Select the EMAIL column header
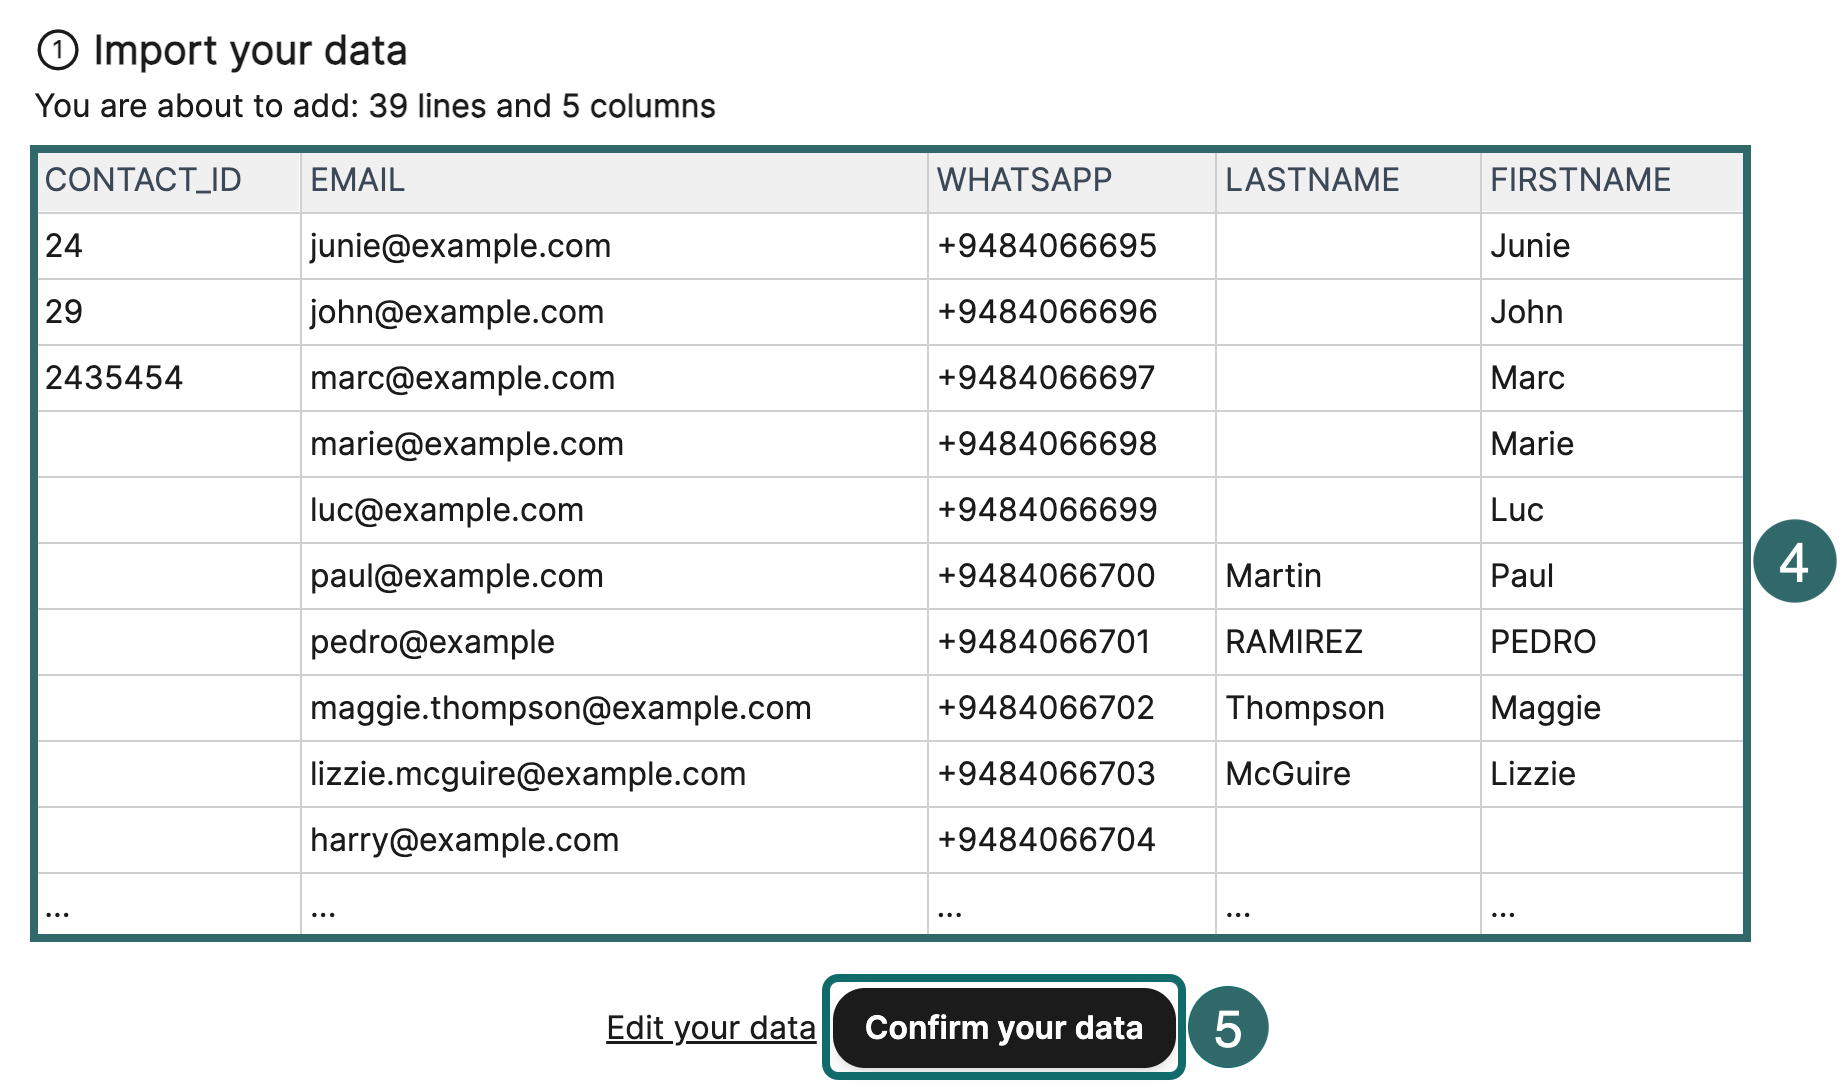The width and height of the screenshot is (1845, 1092). click(x=357, y=180)
